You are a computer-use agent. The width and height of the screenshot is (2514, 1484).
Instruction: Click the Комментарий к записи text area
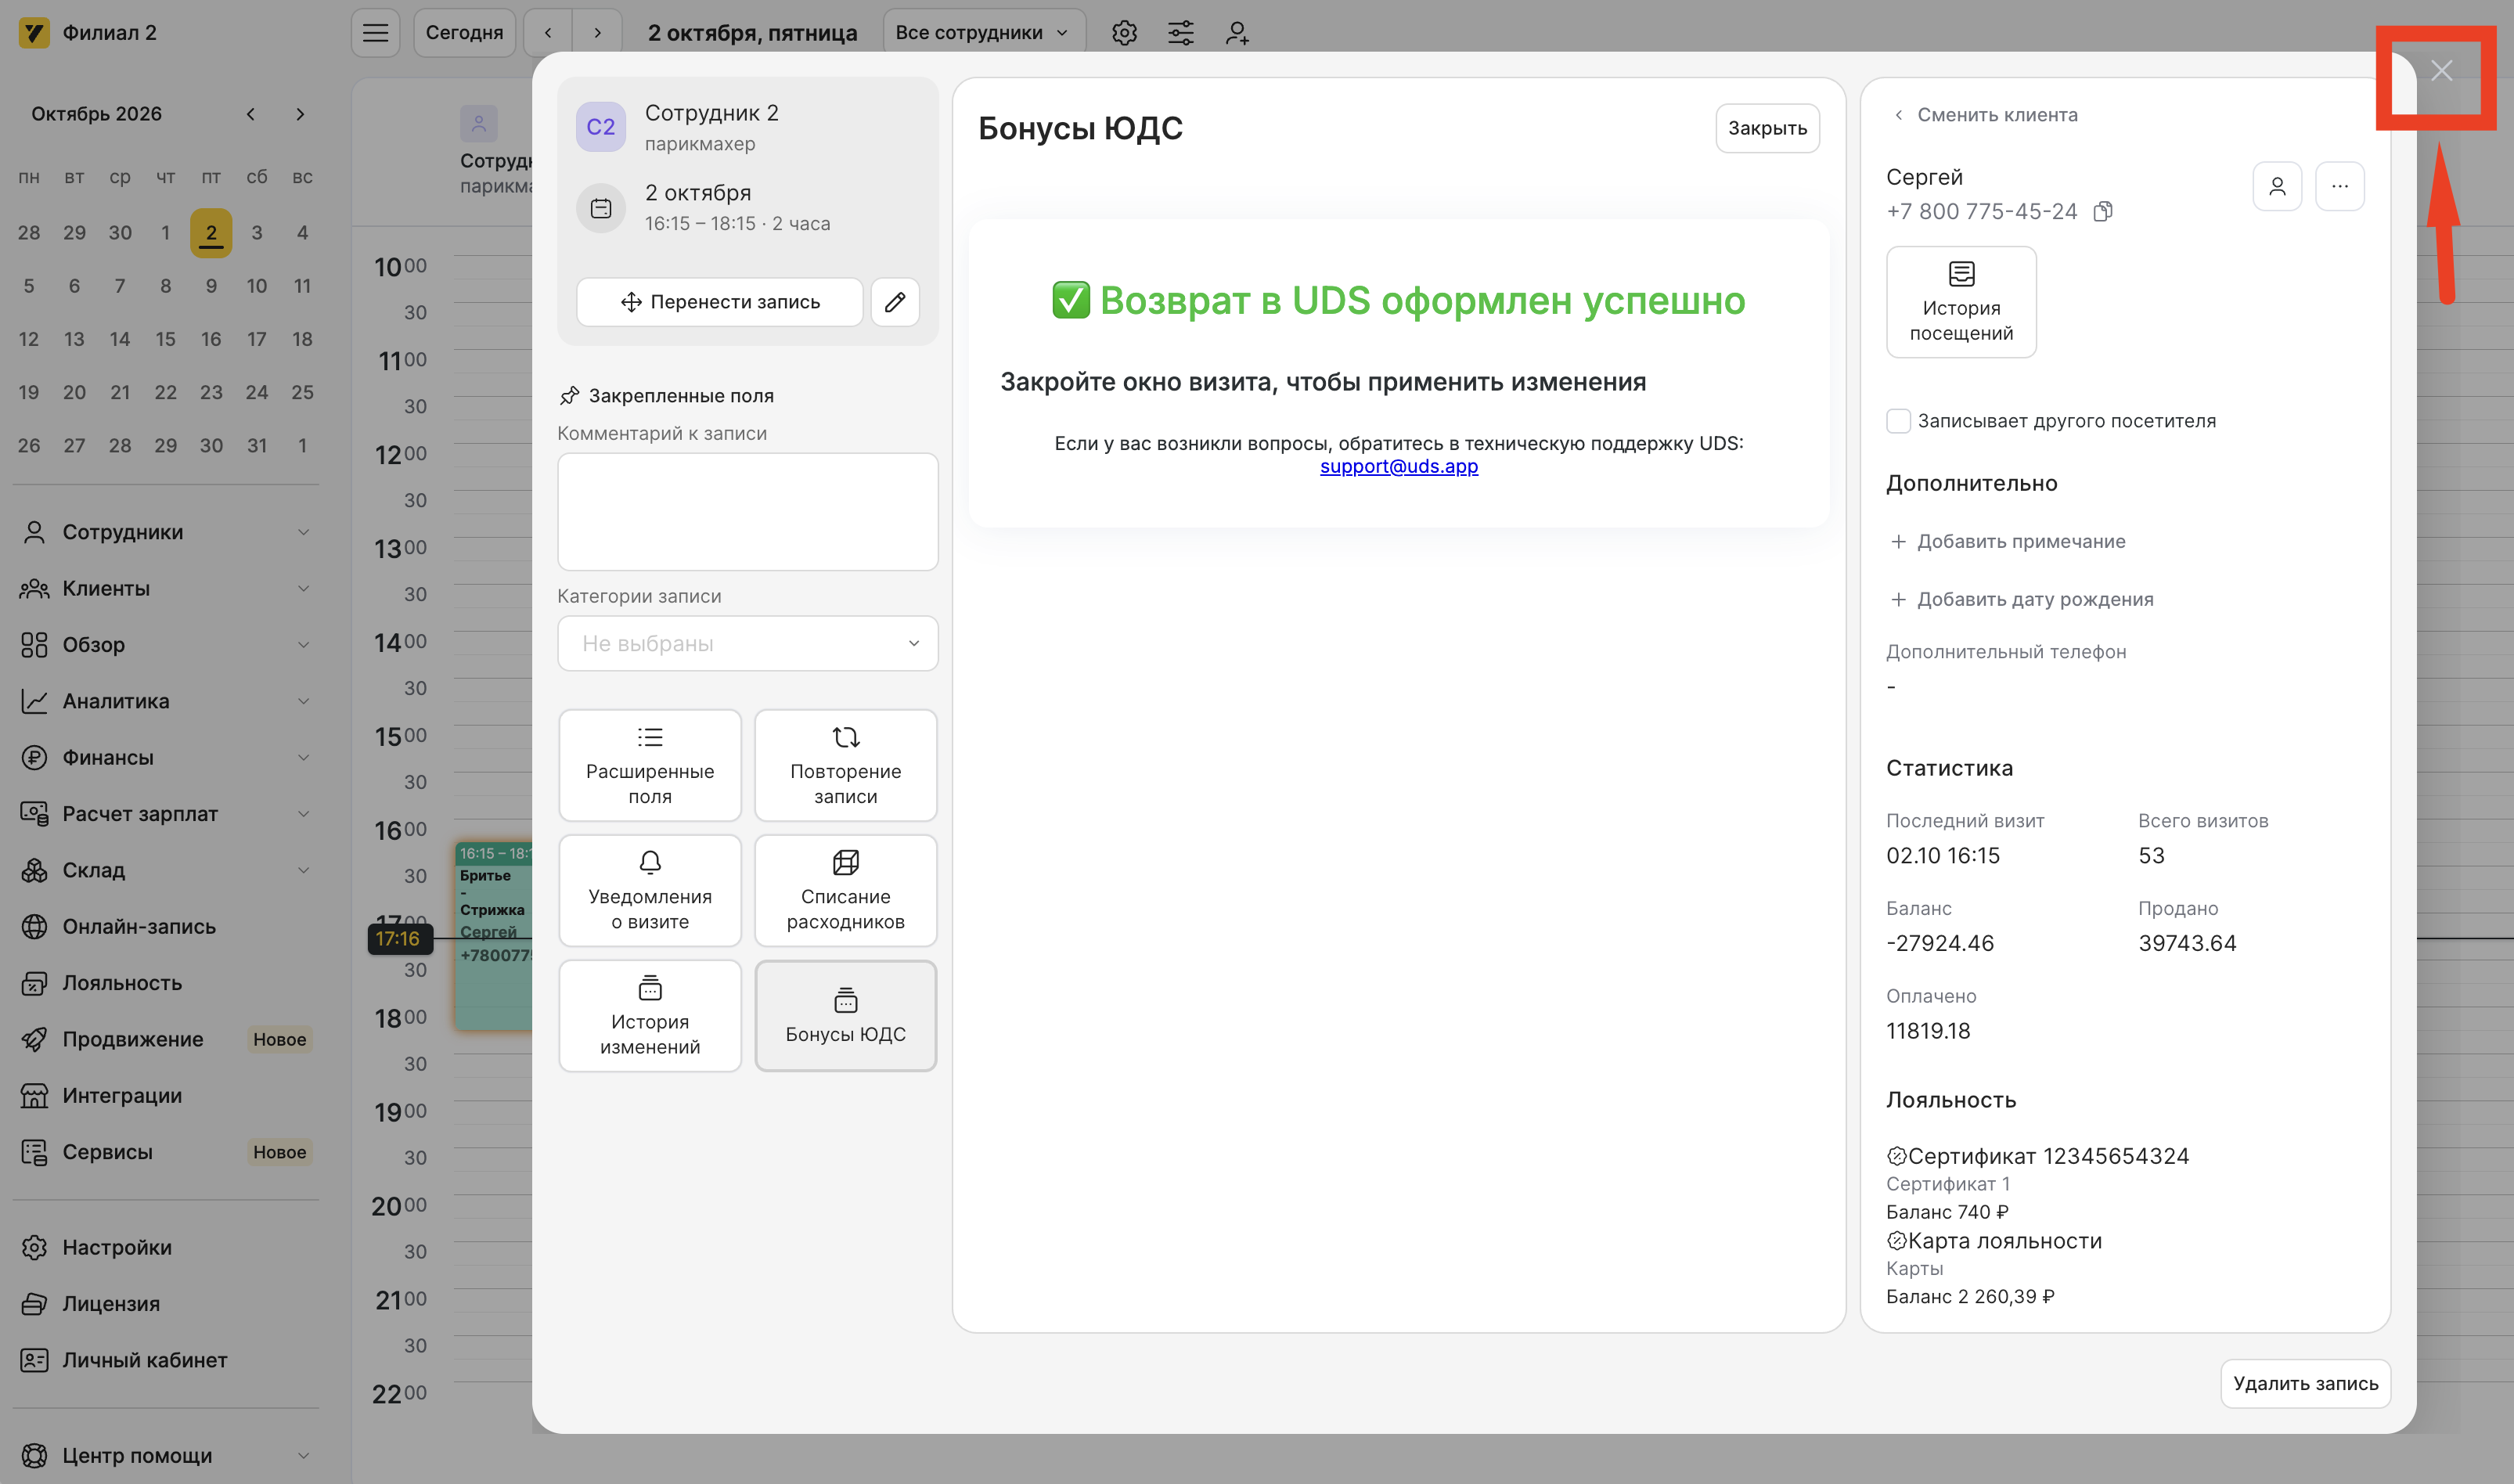pyautogui.click(x=747, y=512)
